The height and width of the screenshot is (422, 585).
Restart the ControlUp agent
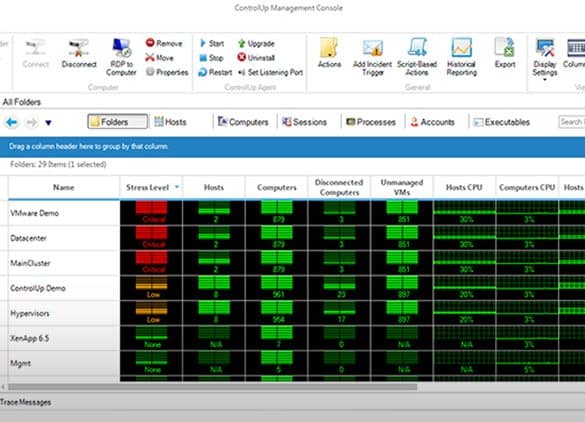coord(215,72)
